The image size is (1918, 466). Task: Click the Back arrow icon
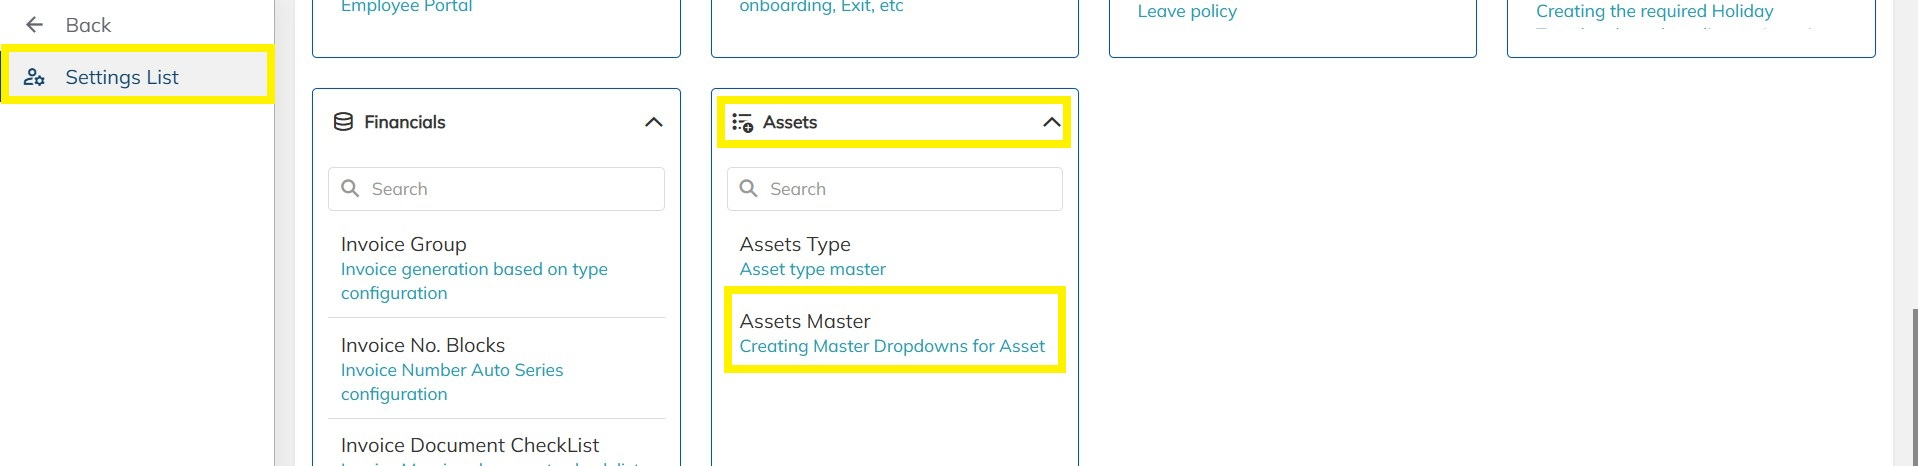tap(35, 25)
